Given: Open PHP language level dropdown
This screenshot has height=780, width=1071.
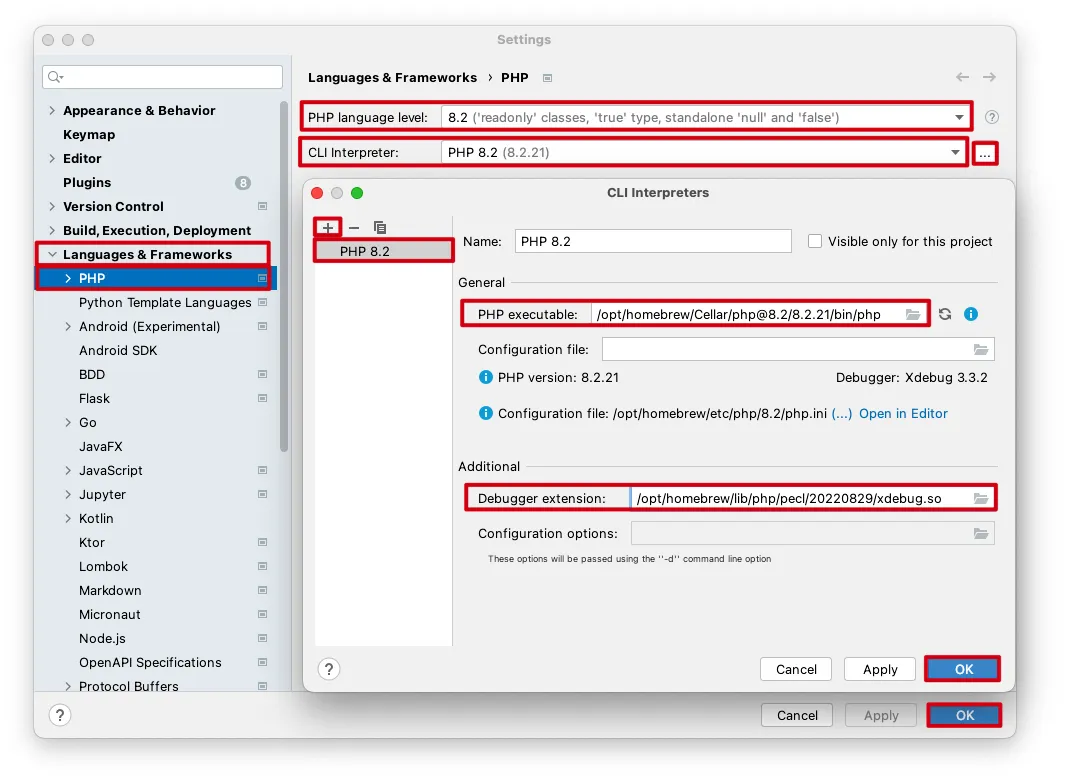Looking at the screenshot, I should pos(959,117).
